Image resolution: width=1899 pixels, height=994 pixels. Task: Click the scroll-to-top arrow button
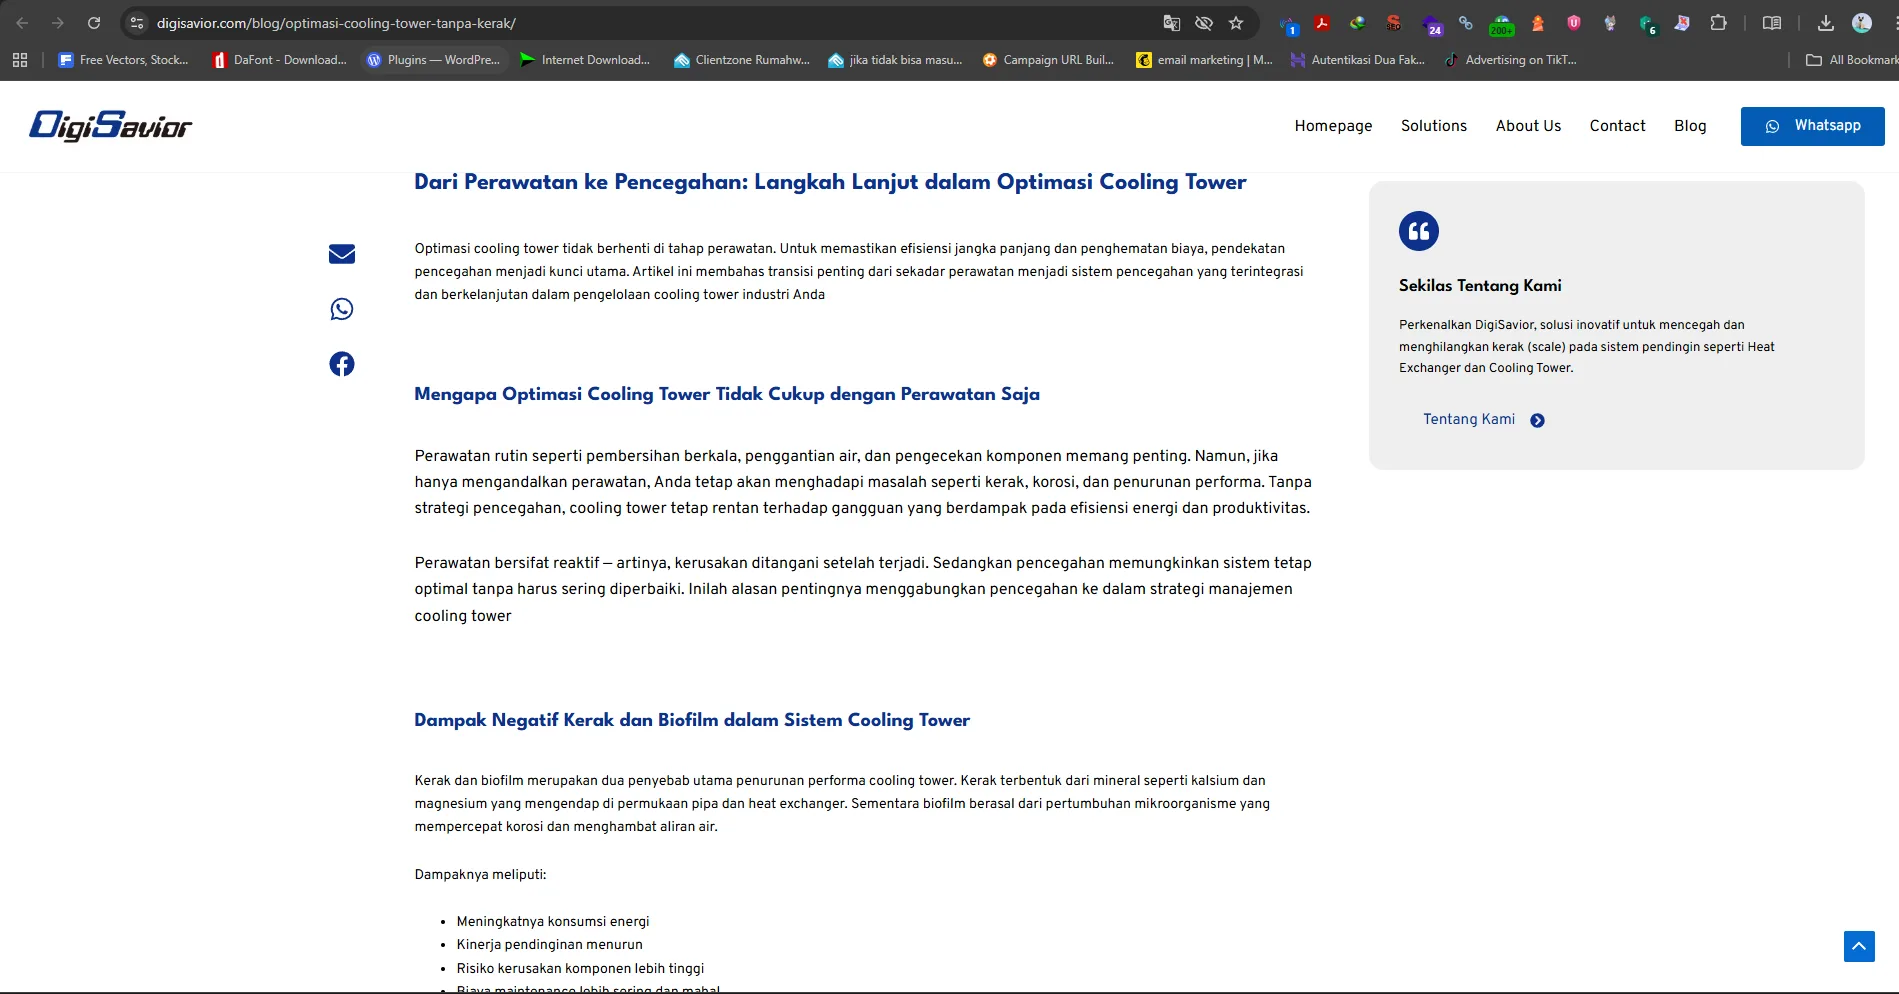click(1859, 946)
